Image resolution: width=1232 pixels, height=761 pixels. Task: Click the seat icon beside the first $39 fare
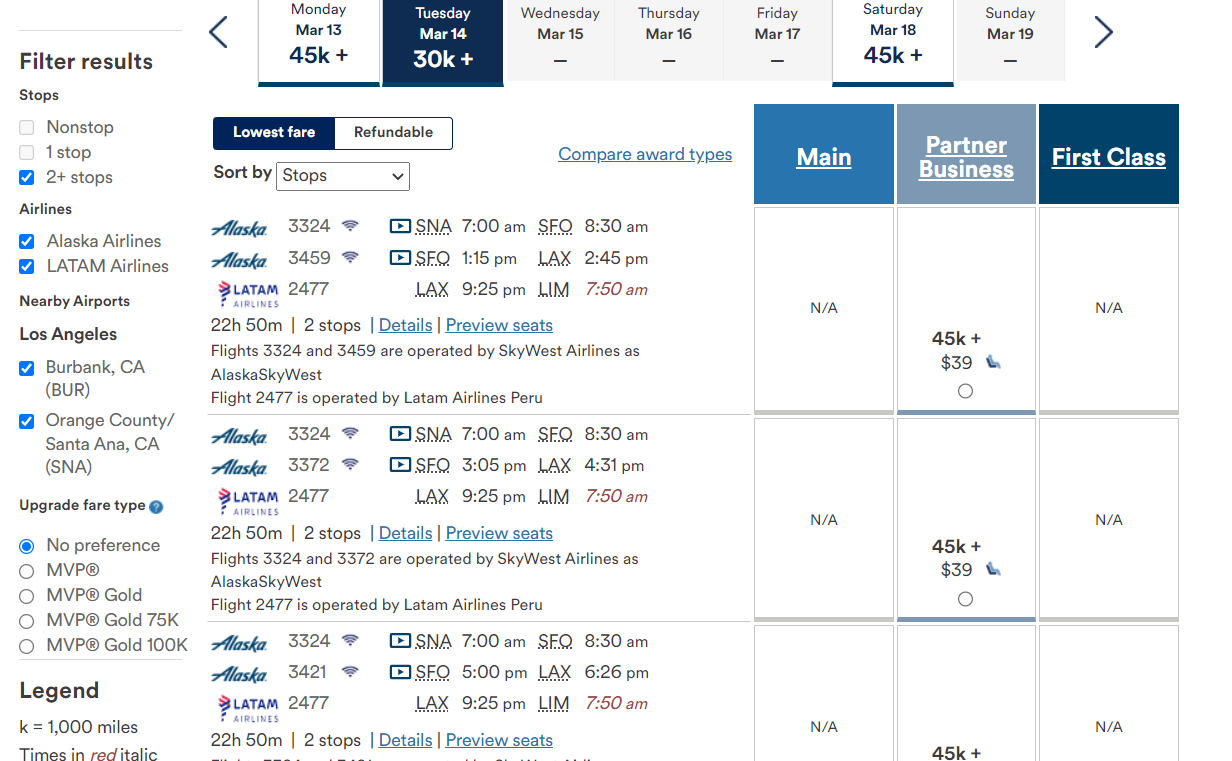(993, 362)
